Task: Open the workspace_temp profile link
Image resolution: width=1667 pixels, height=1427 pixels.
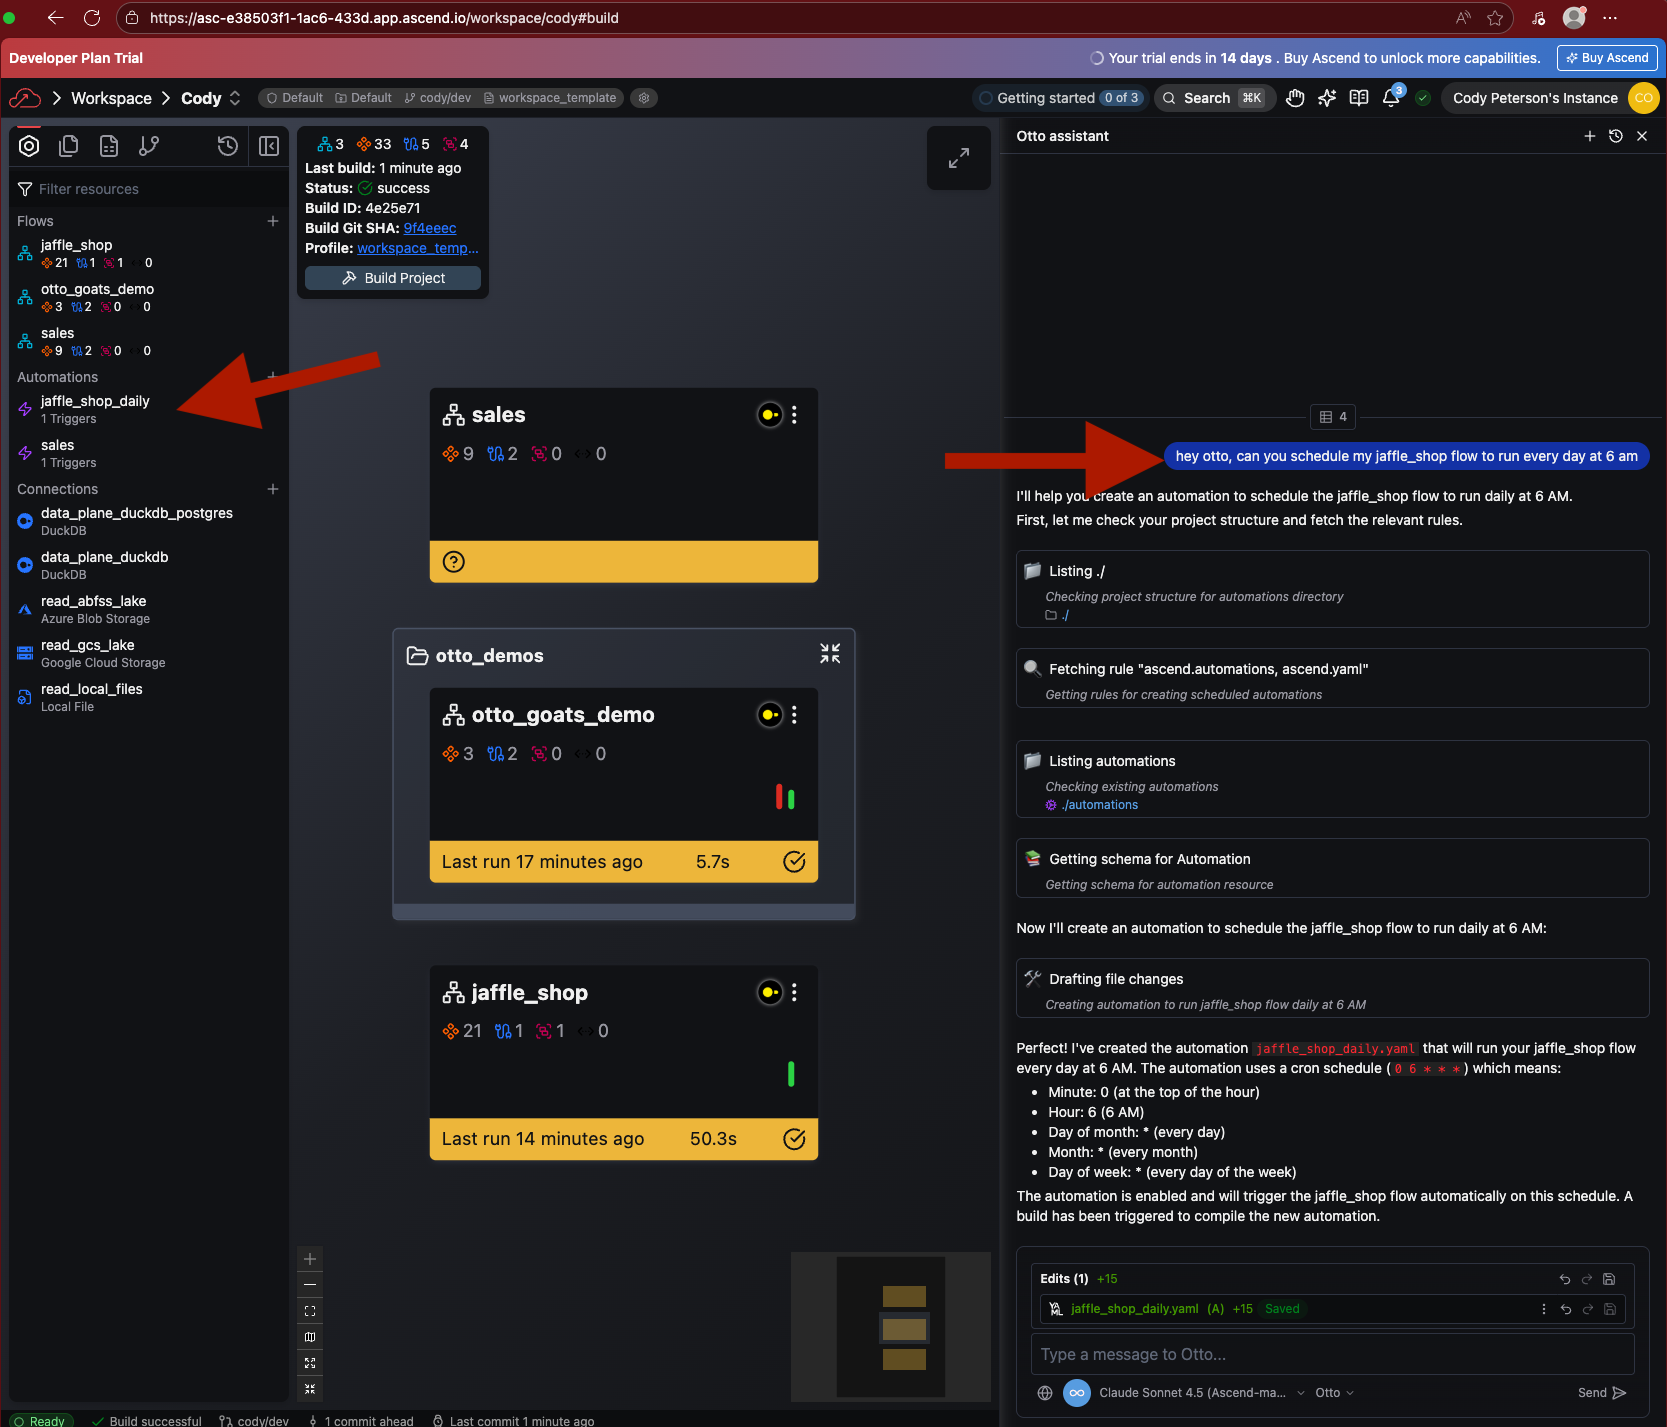Action: tap(418, 248)
